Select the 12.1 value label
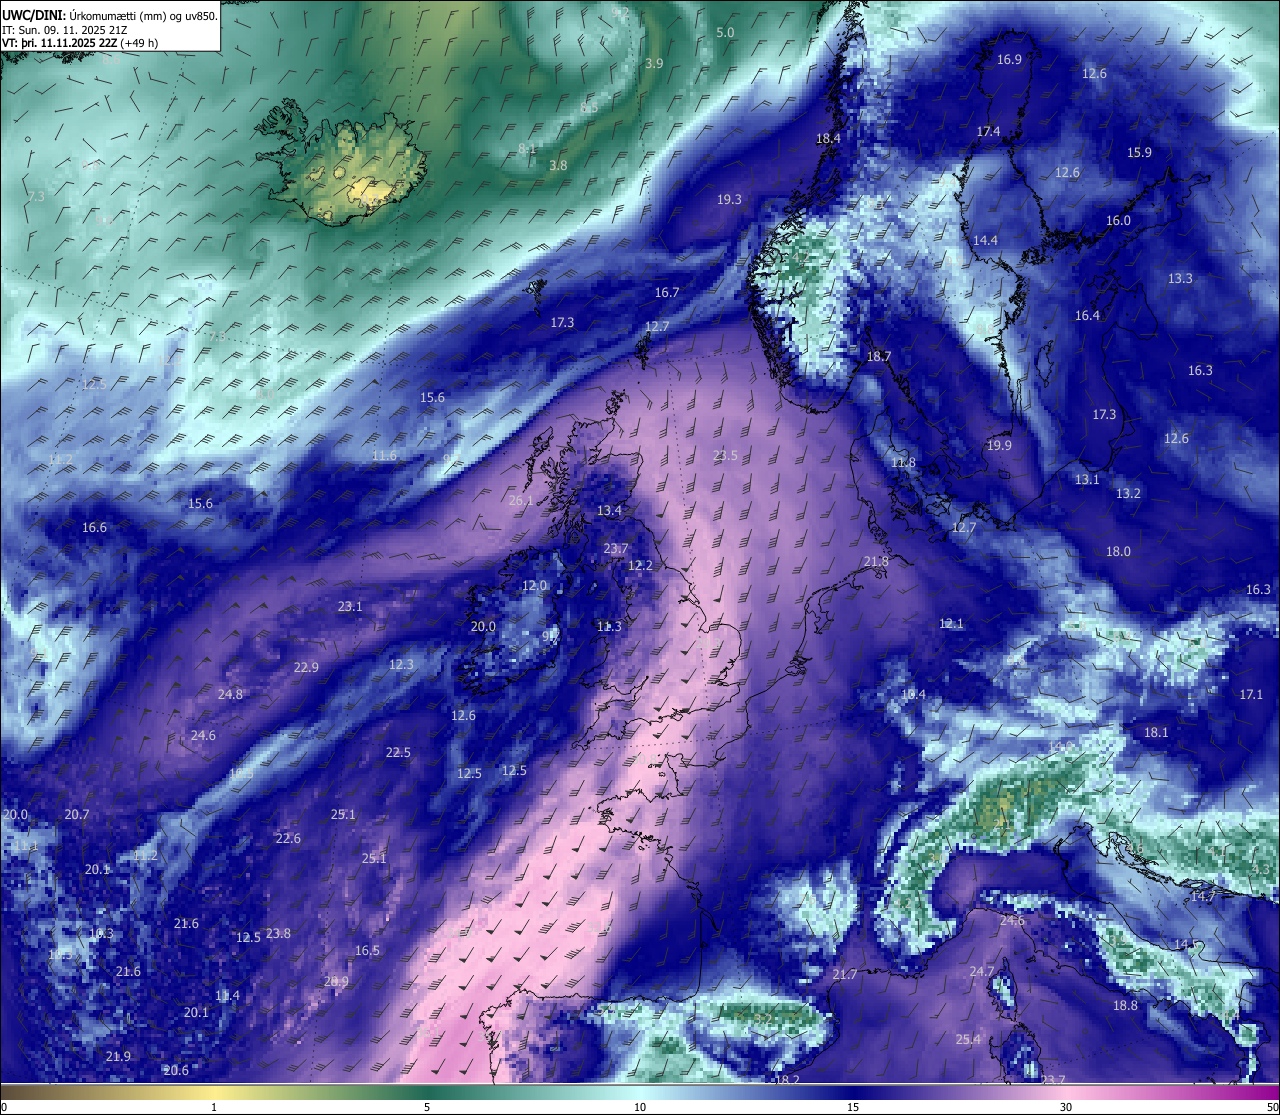This screenshot has height=1115, width=1280. (951, 623)
